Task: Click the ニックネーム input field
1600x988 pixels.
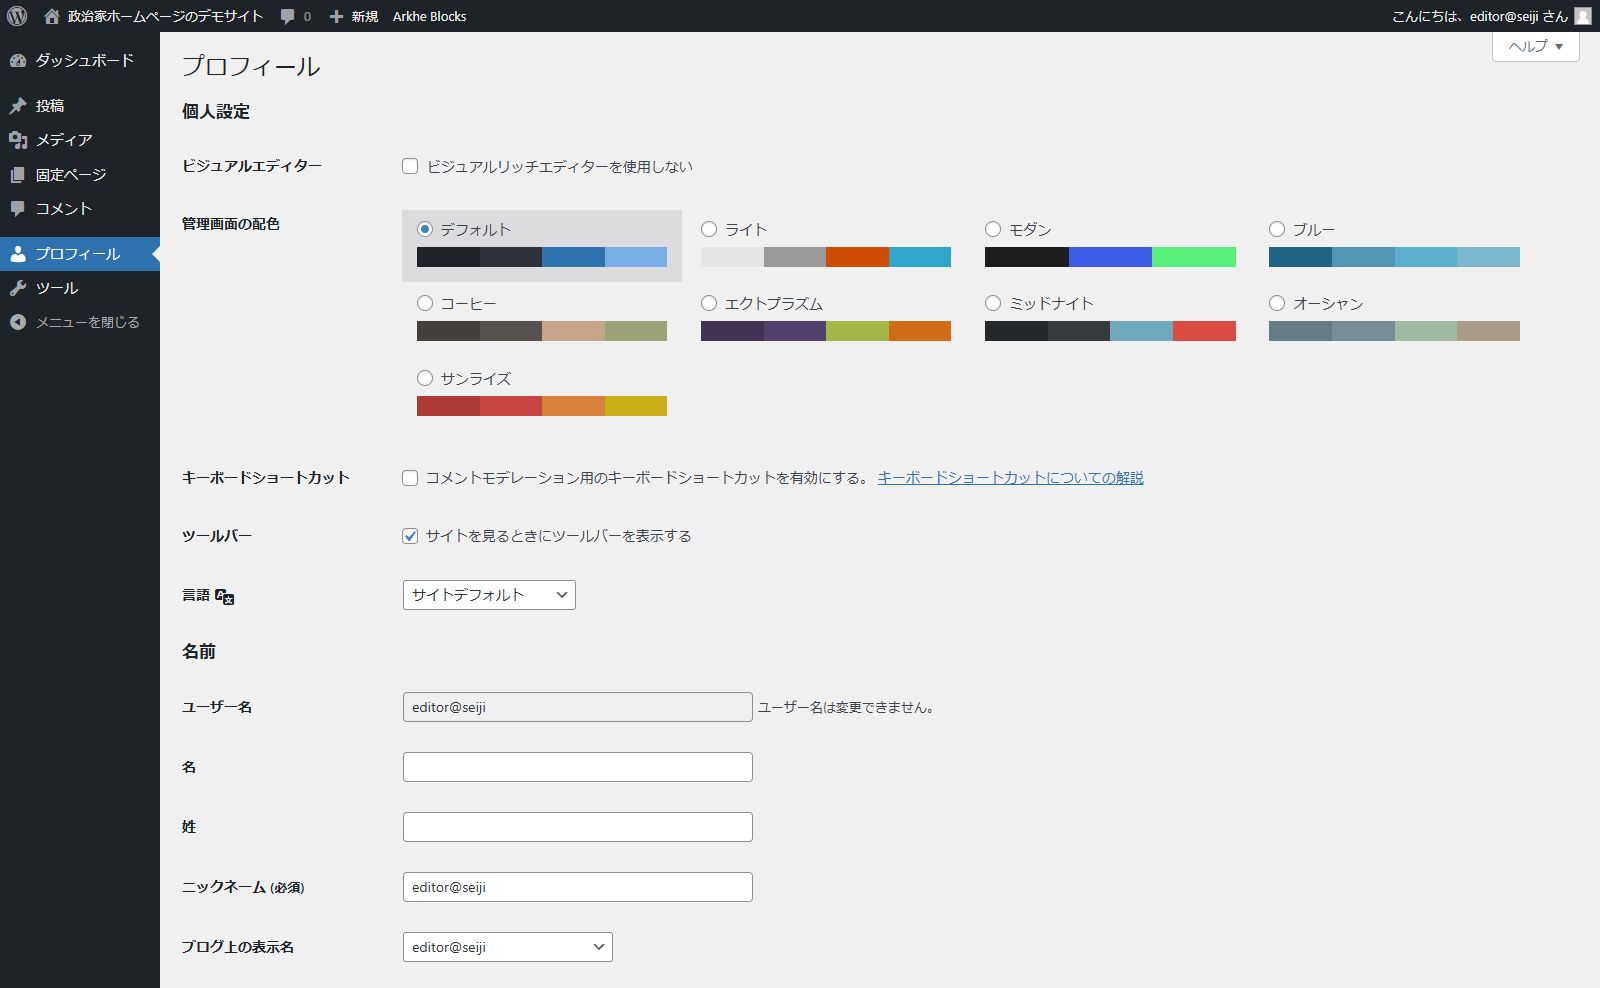Action: [578, 887]
